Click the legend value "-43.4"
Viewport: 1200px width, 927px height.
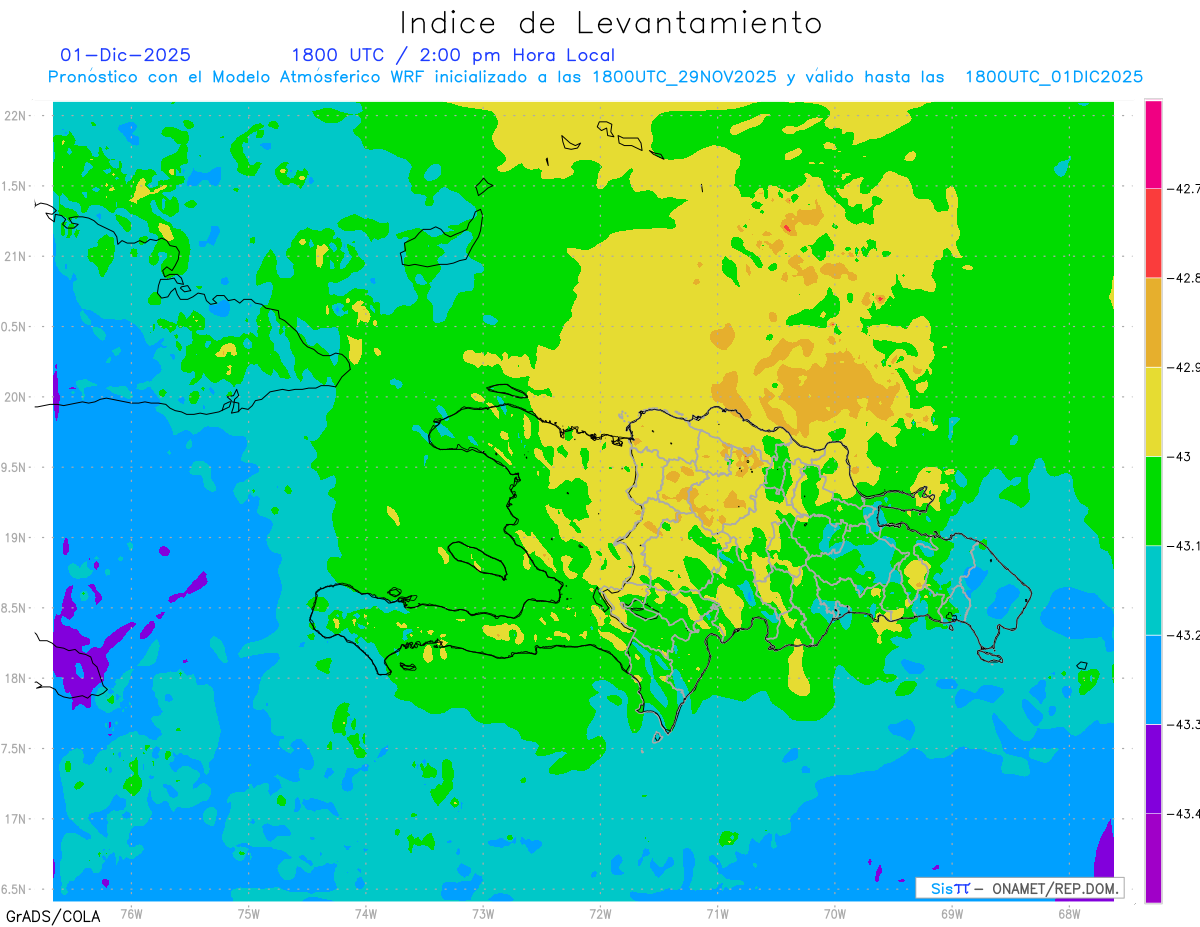coord(1182,813)
